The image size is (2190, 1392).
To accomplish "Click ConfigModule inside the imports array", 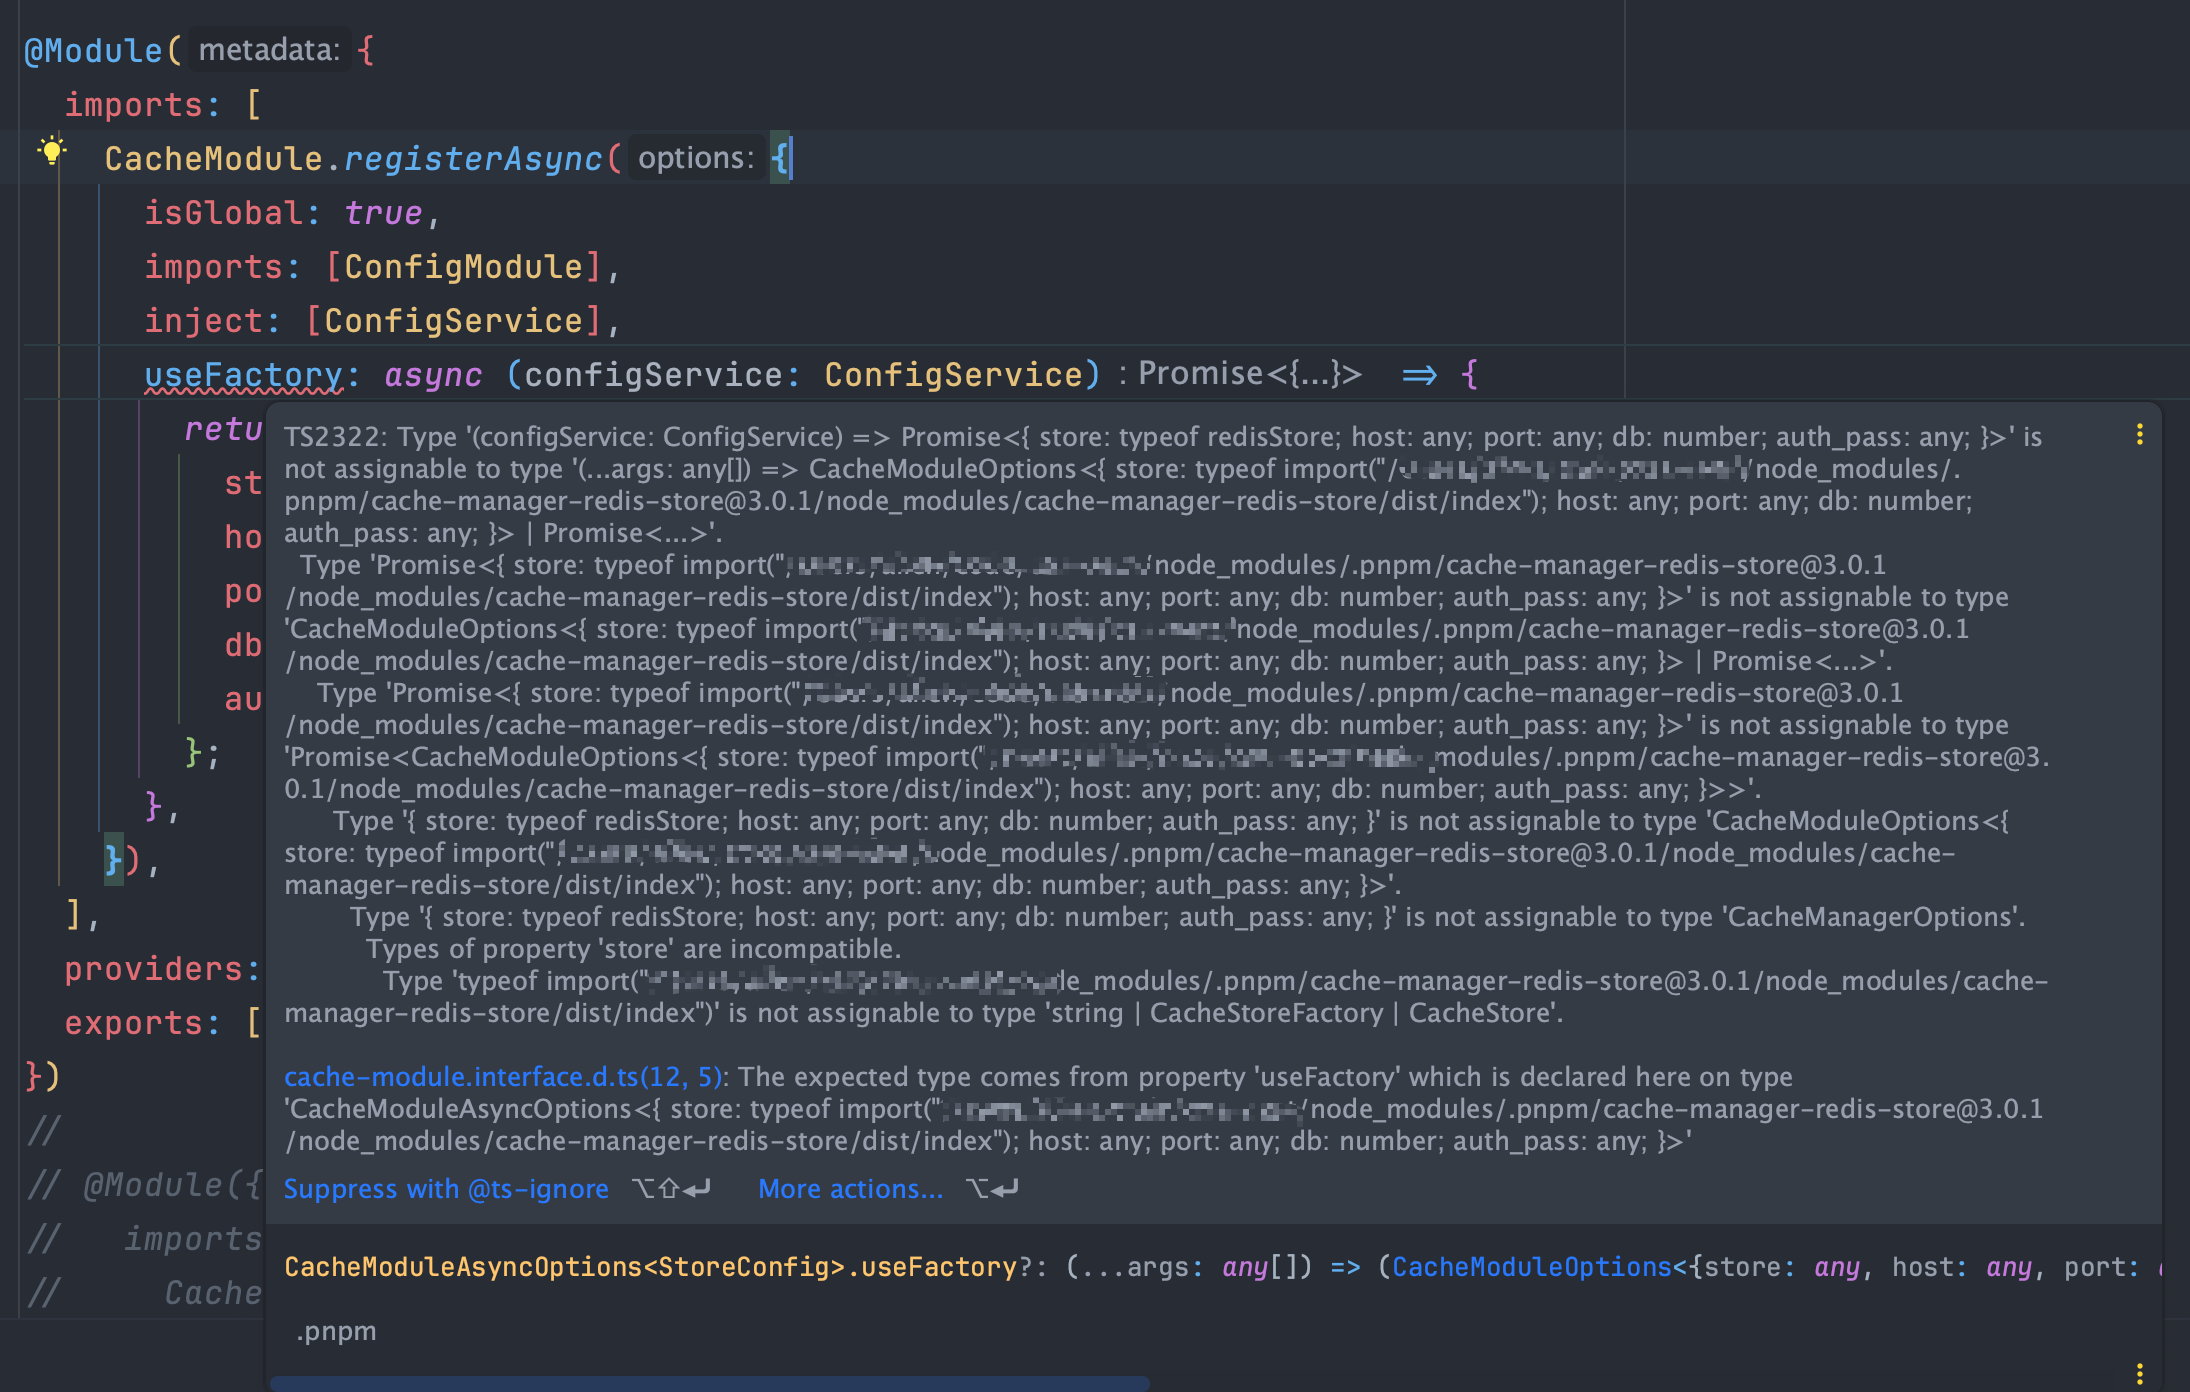I will coord(464,267).
